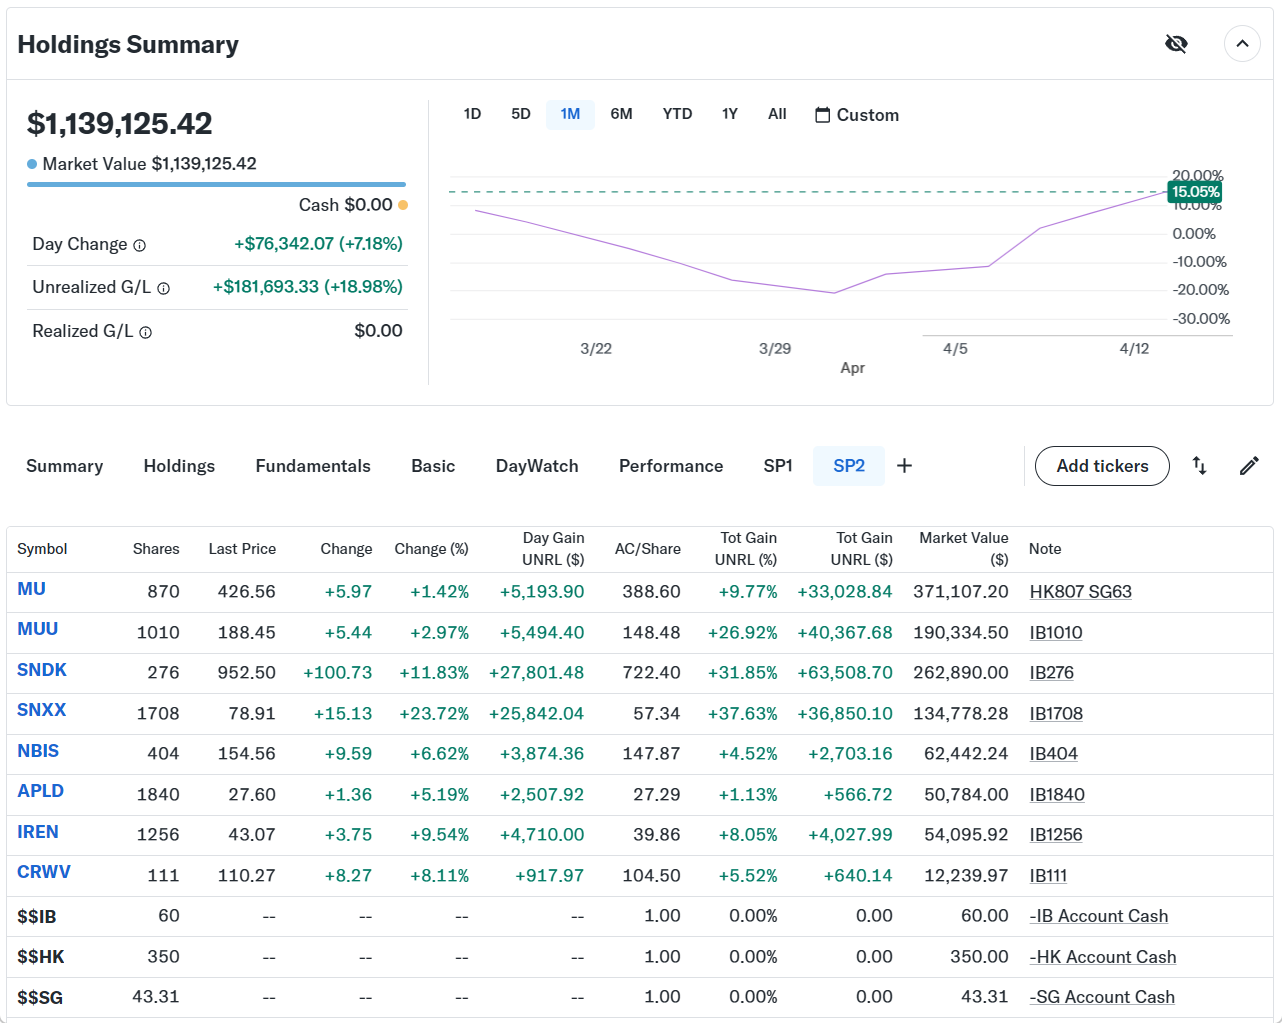The height and width of the screenshot is (1023, 1282).
Task: Click the sort order arrows icon
Action: pos(1199,466)
